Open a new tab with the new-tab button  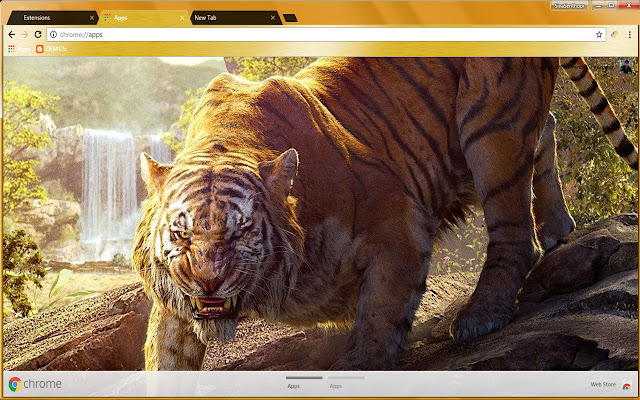(290, 18)
